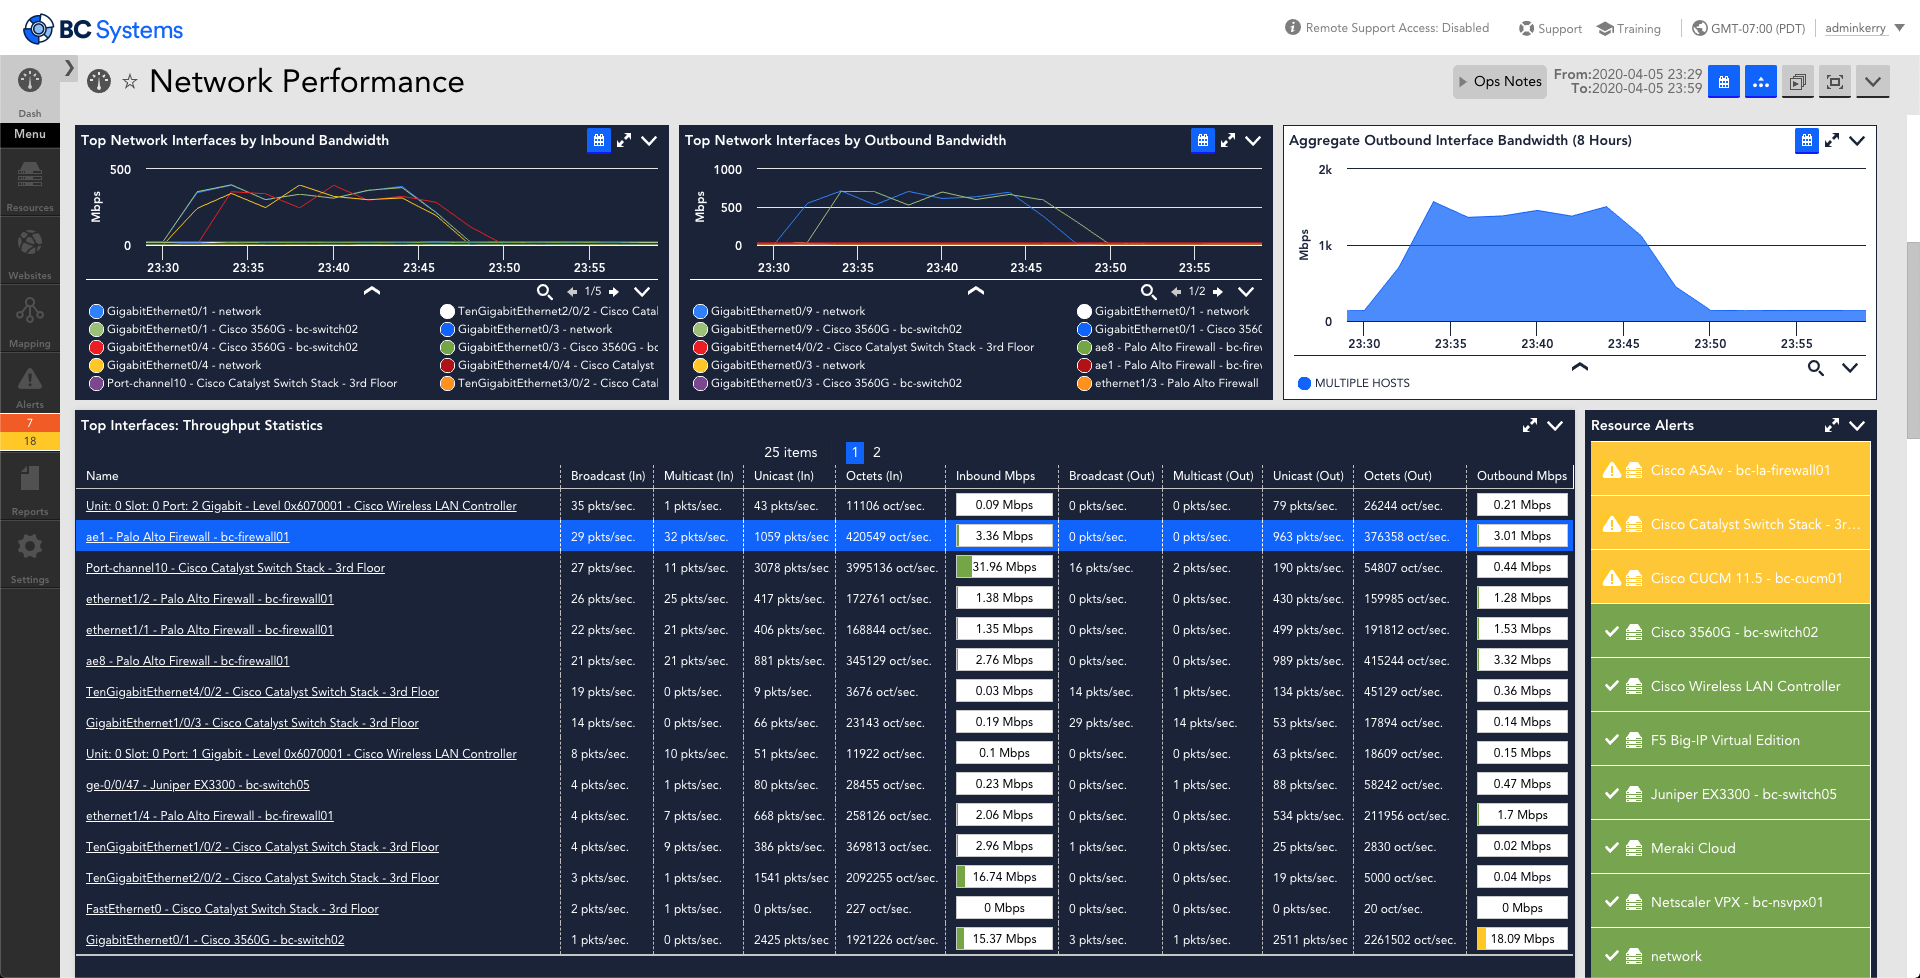
Task: View Alerts via the warning triangle icon
Action: point(29,383)
